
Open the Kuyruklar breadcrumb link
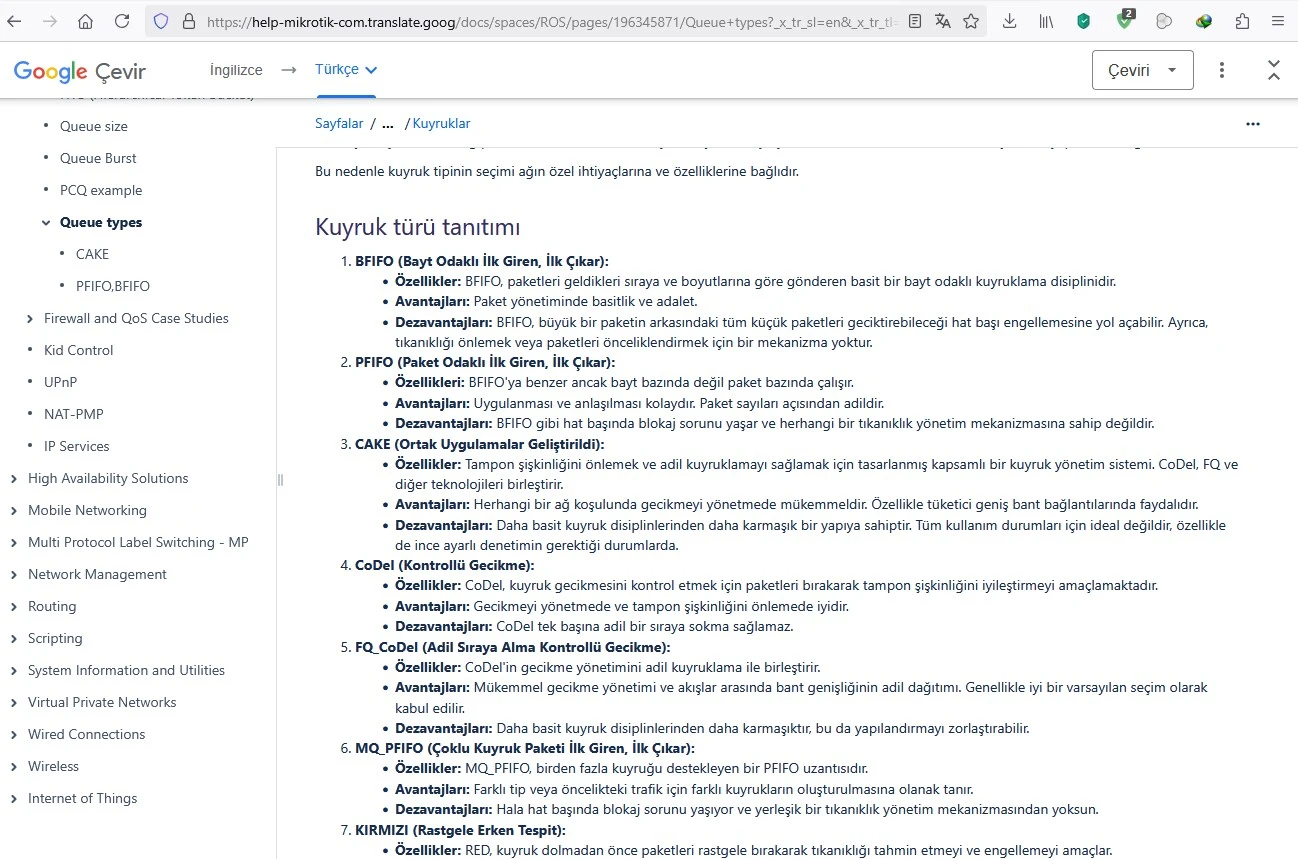[x=441, y=123]
